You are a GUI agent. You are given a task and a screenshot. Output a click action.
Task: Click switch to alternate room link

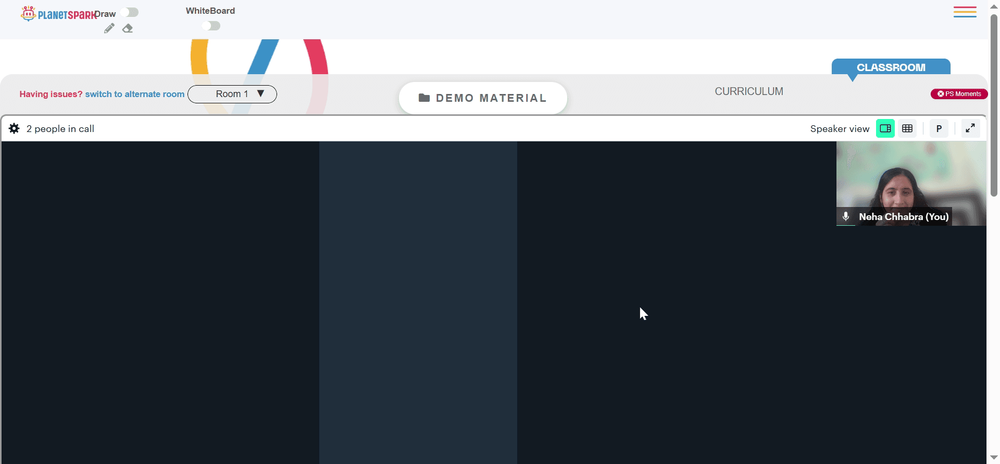tap(135, 94)
